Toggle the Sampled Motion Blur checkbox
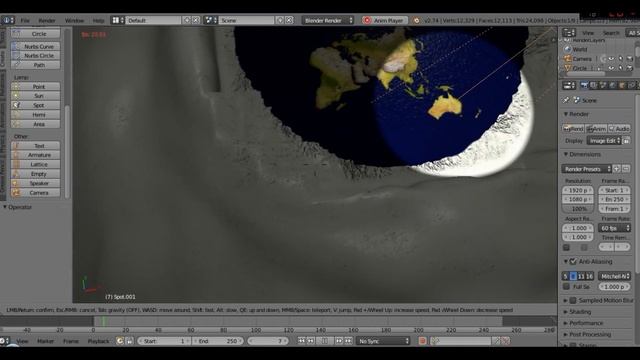Viewport: 640px width, 360px height. [x=573, y=300]
